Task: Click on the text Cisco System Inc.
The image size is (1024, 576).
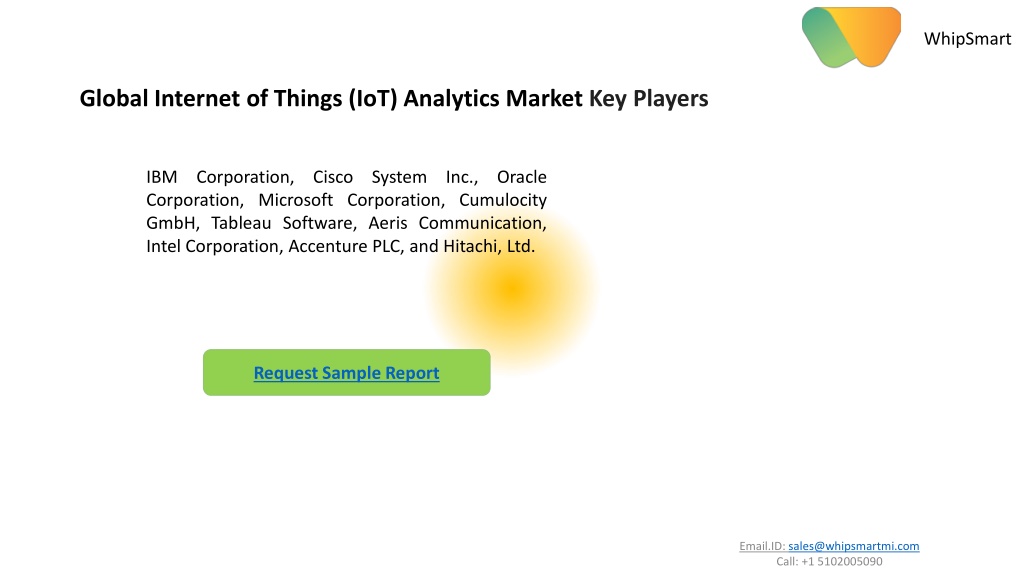Action: tap(395, 177)
